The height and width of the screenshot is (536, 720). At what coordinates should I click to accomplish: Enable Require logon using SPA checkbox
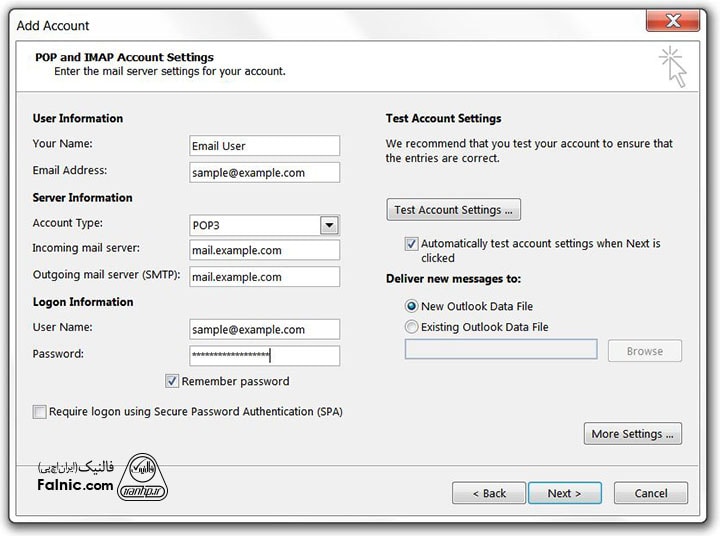(x=40, y=411)
